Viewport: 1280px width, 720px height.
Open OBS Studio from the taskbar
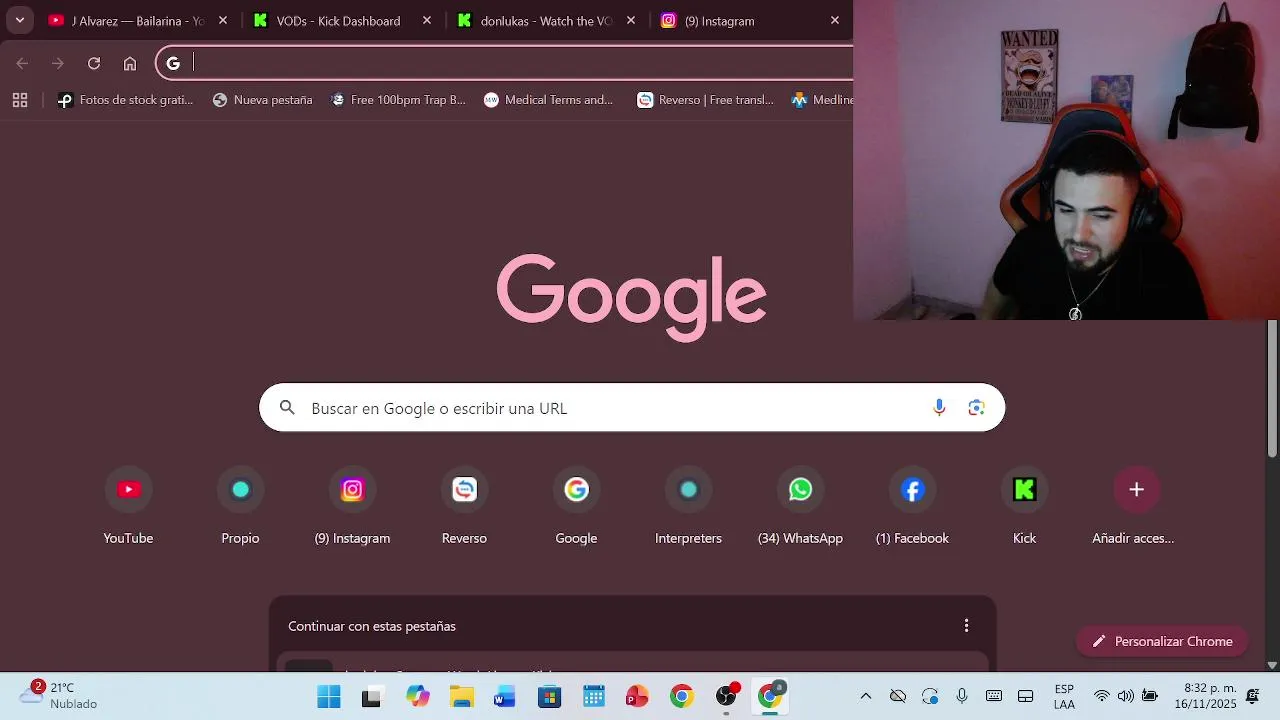pyautogui.click(x=727, y=696)
